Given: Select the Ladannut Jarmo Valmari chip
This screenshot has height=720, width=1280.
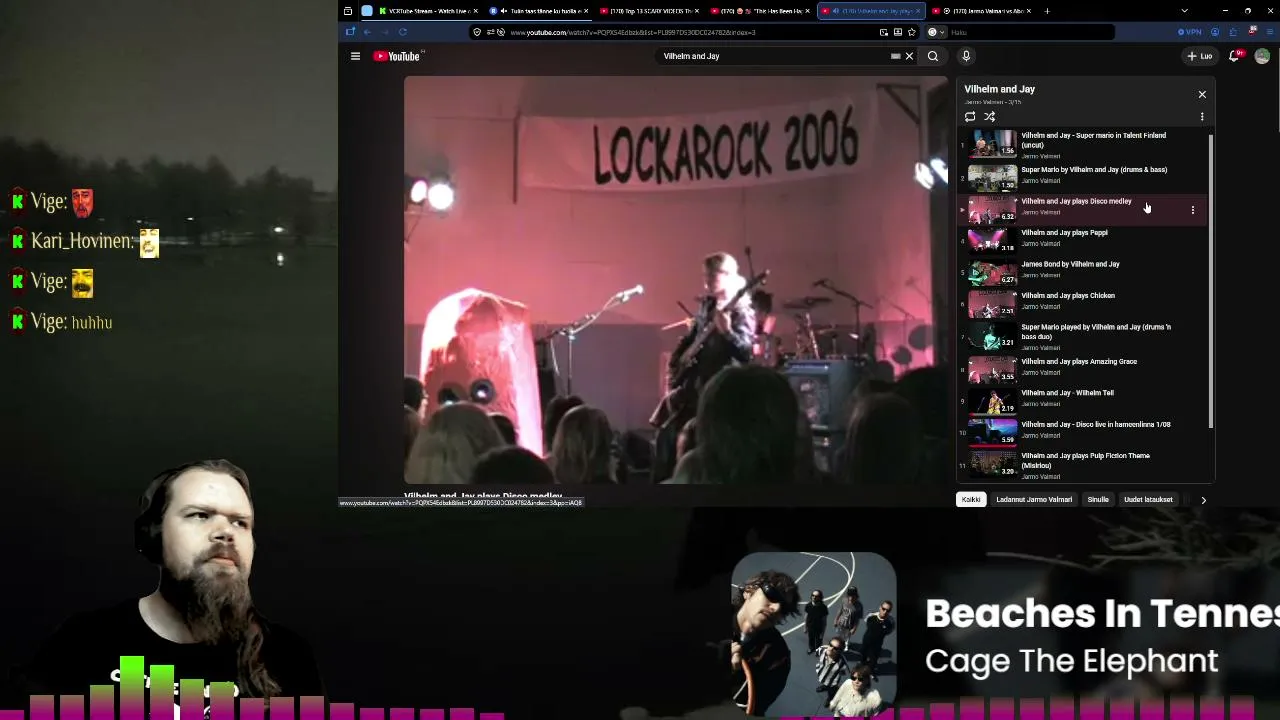Looking at the screenshot, I should tap(1034, 499).
